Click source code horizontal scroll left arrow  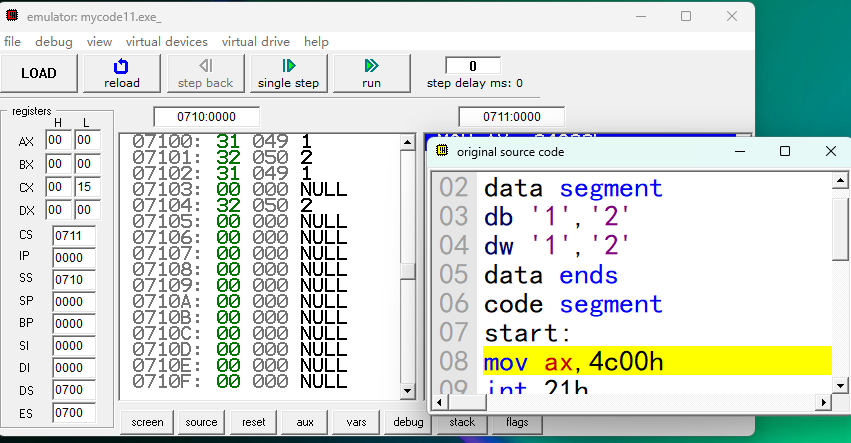(440, 402)
